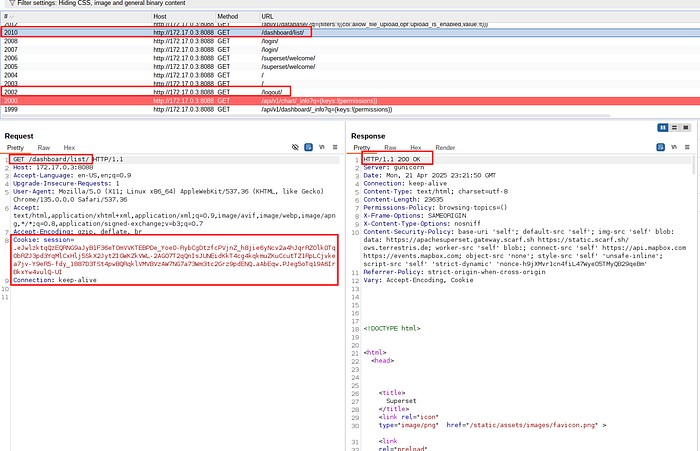The width and height of the screenshot is (700, 451).
Task: Click the Cookie session header name
Action: coord(43,240)
